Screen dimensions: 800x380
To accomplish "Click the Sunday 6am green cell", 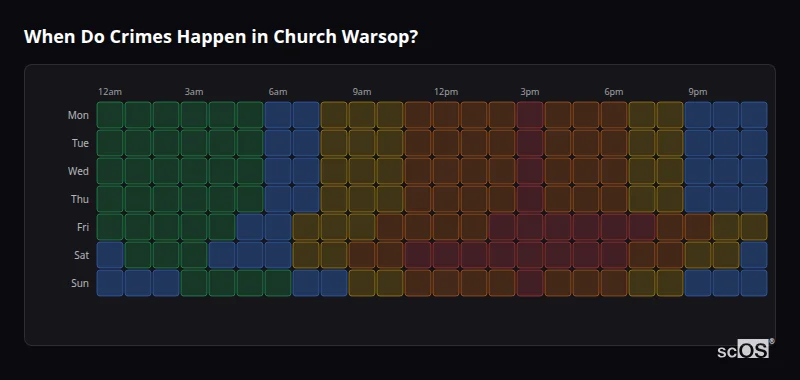I will click(278, 283).
